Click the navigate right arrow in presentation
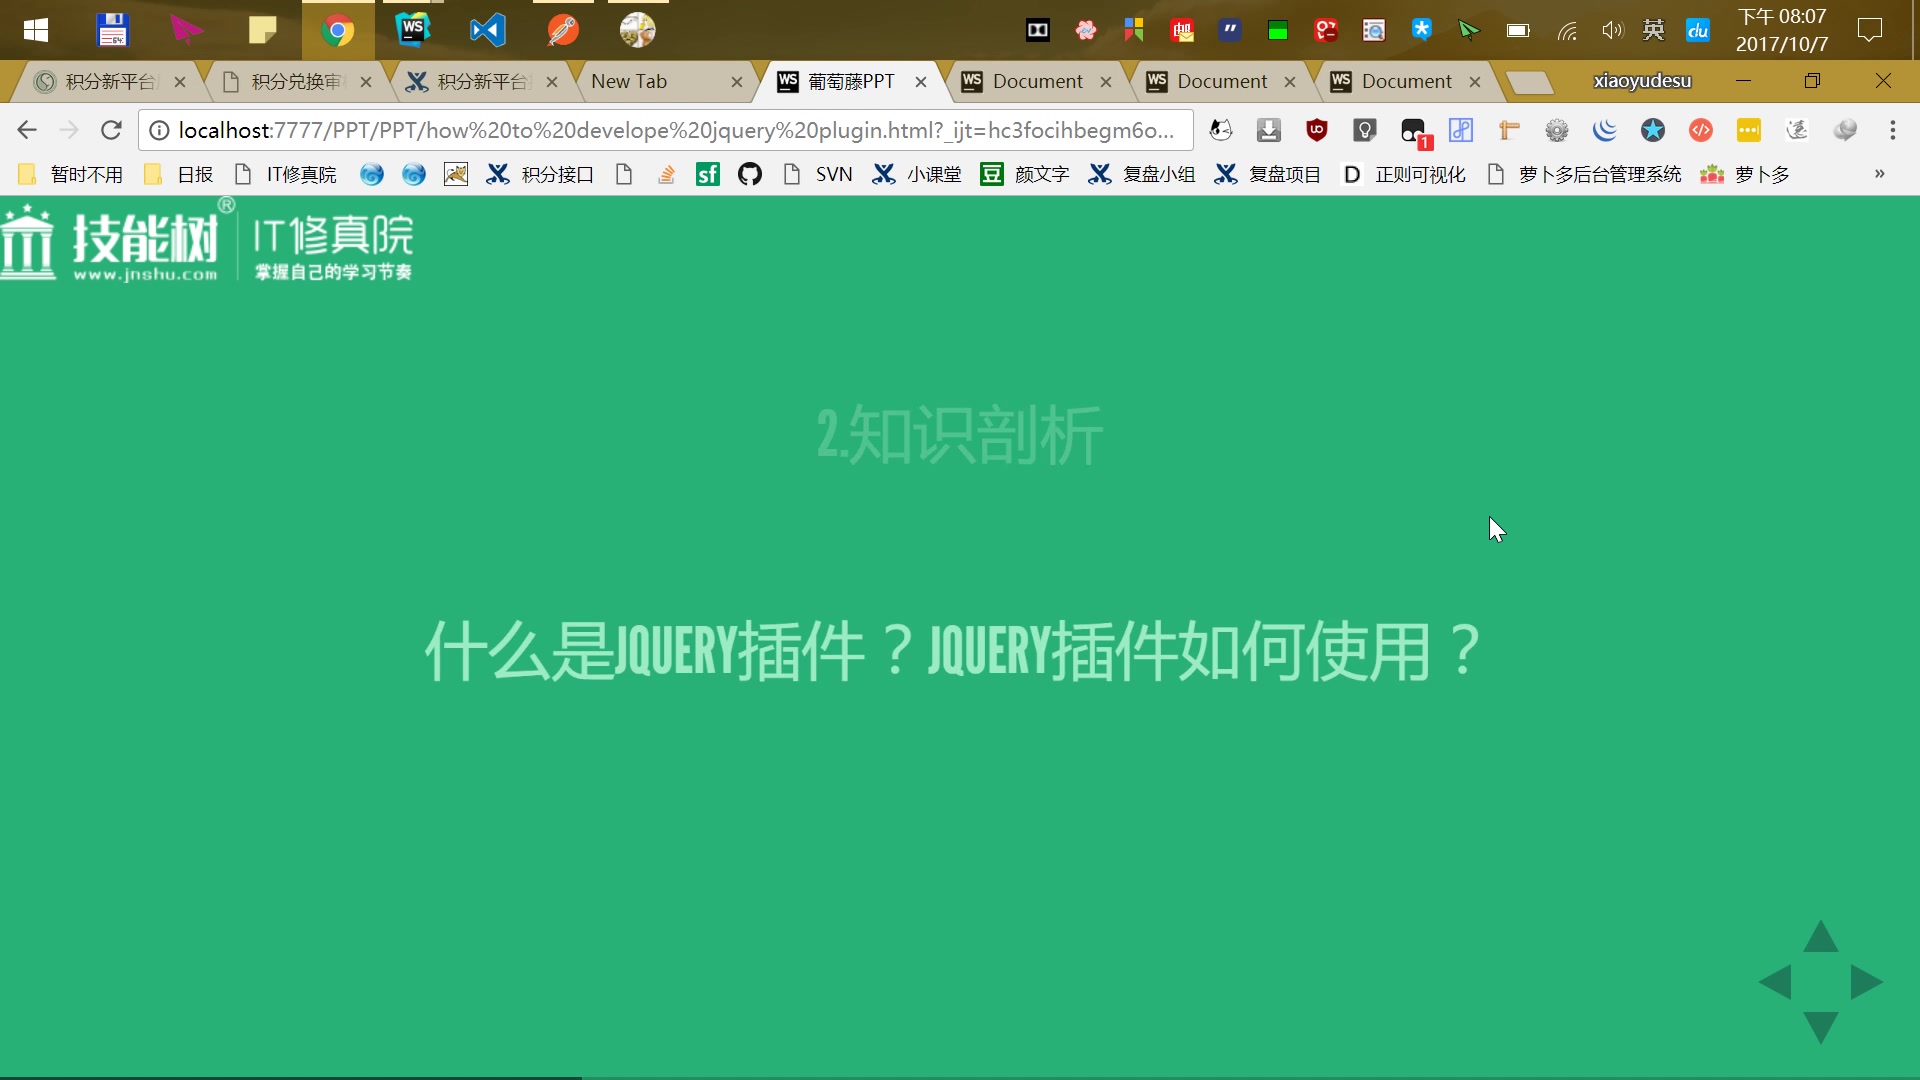Viewport: 1920px width, 1080px height. tap(1866, 982)
